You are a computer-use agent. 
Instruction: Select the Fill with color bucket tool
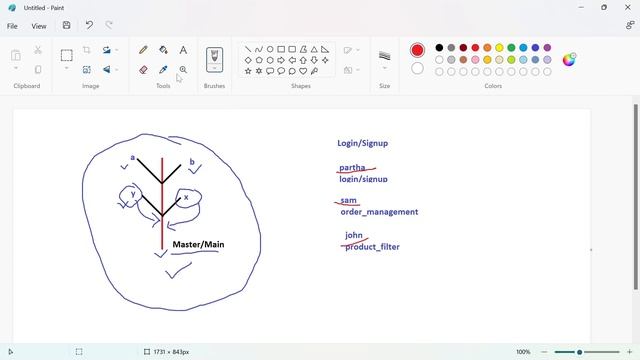[163, 50]
